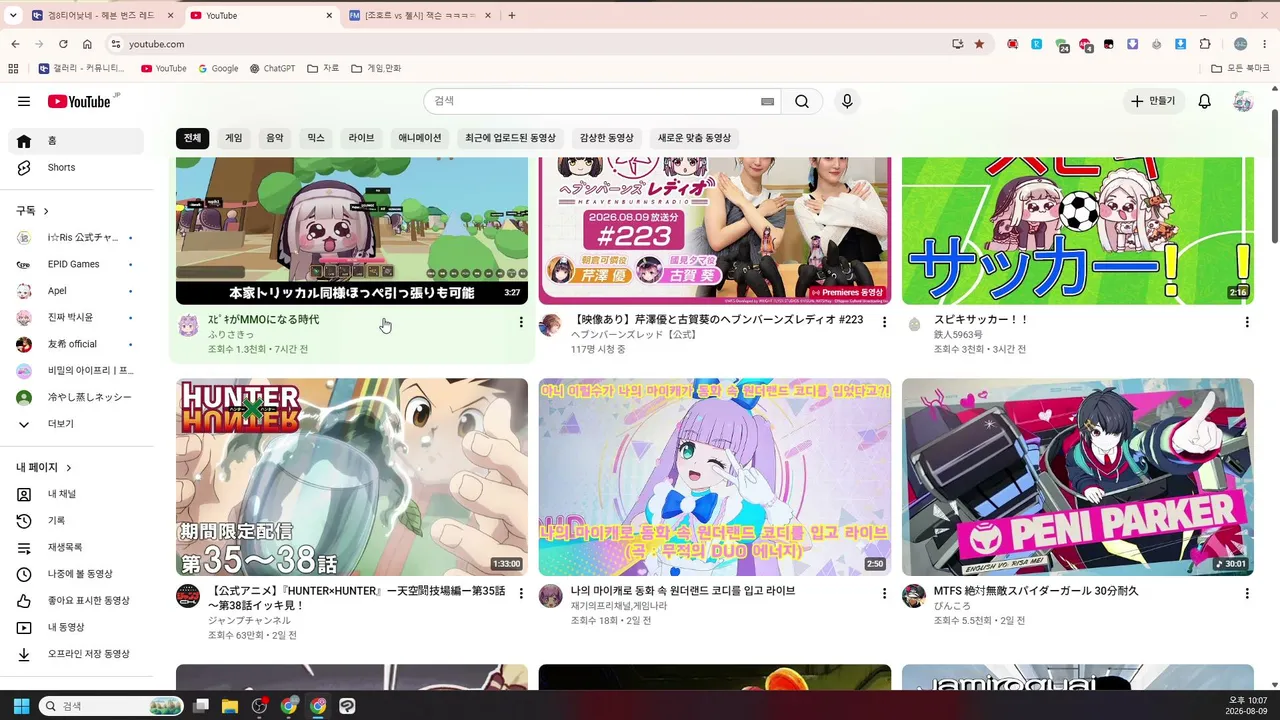Select the 전체 filter chip
This screenshot has width=1280, height=720.
192,138
